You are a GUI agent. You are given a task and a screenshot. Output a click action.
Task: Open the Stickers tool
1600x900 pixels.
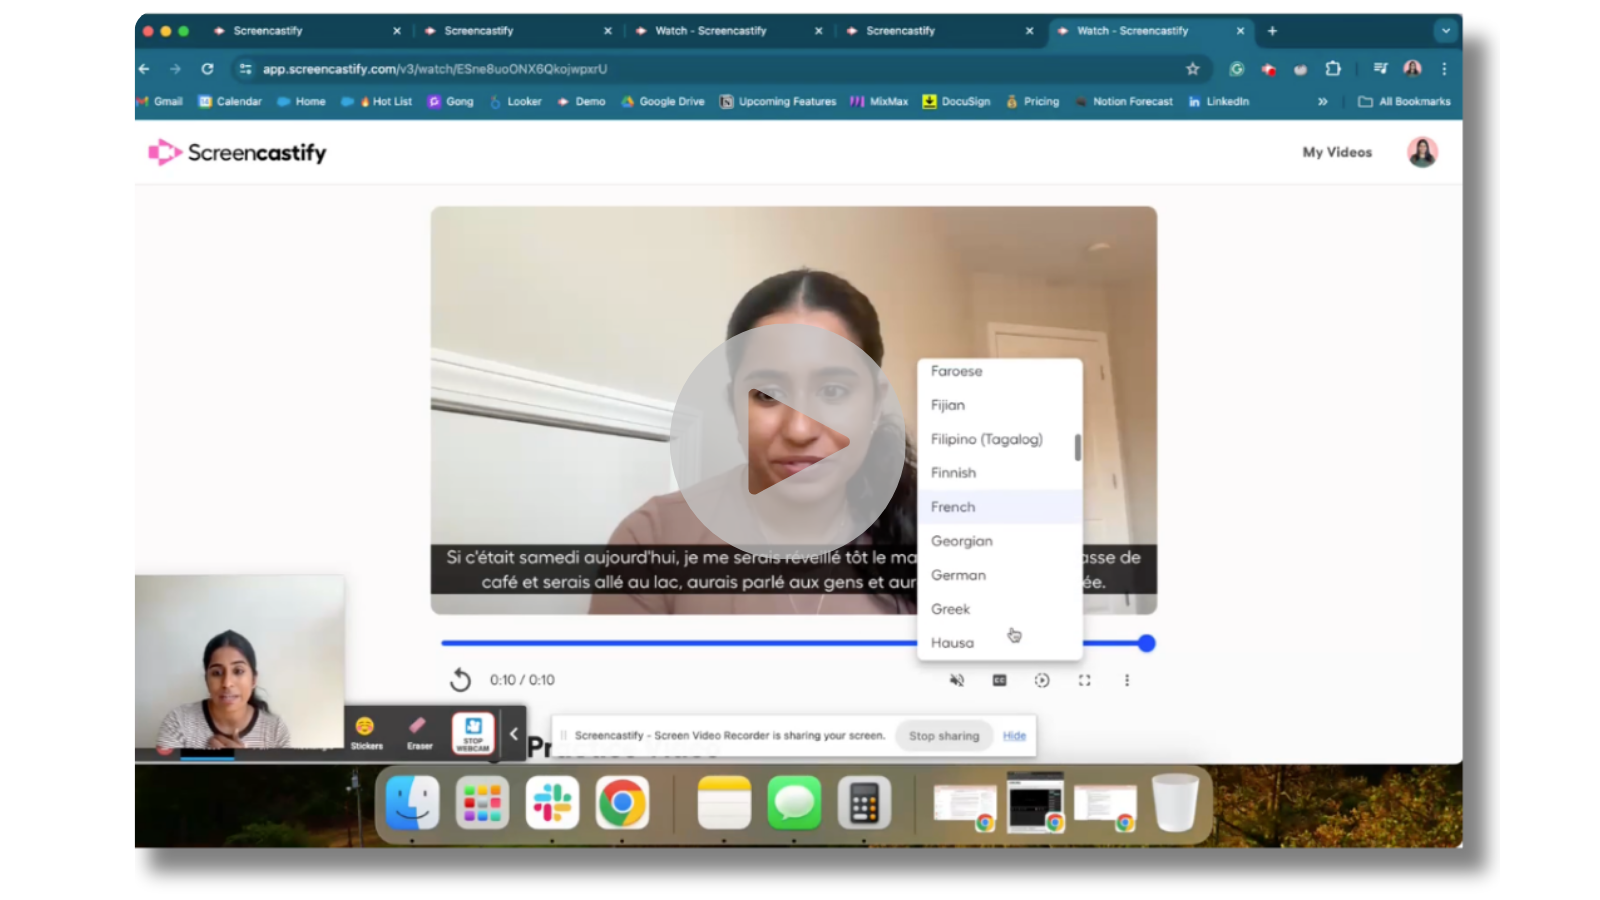(366, 732)
